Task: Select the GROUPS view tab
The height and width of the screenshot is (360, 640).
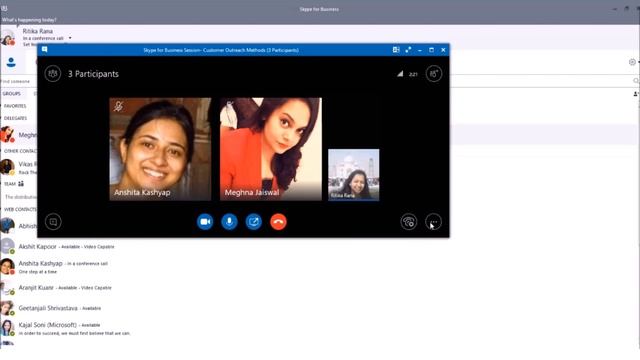Action: pyautogui.click(x=11, y=94)
